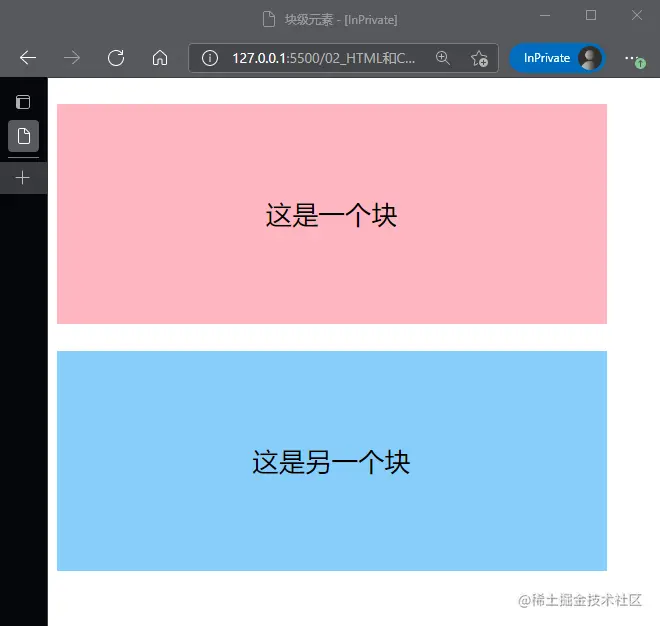The image size is (660, 626).
Task: Click the page title 块级元素 - [InPrivate]
Action: point(341,19)
